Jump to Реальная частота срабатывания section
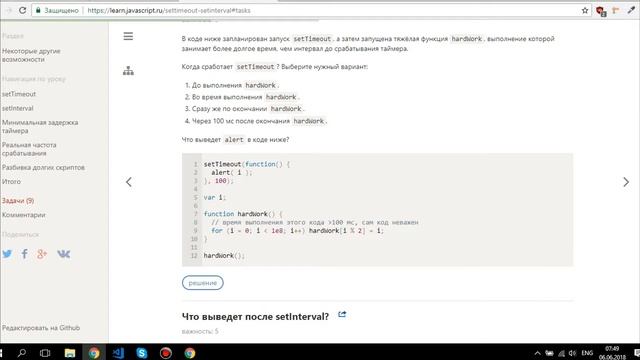 coord(29,149)
